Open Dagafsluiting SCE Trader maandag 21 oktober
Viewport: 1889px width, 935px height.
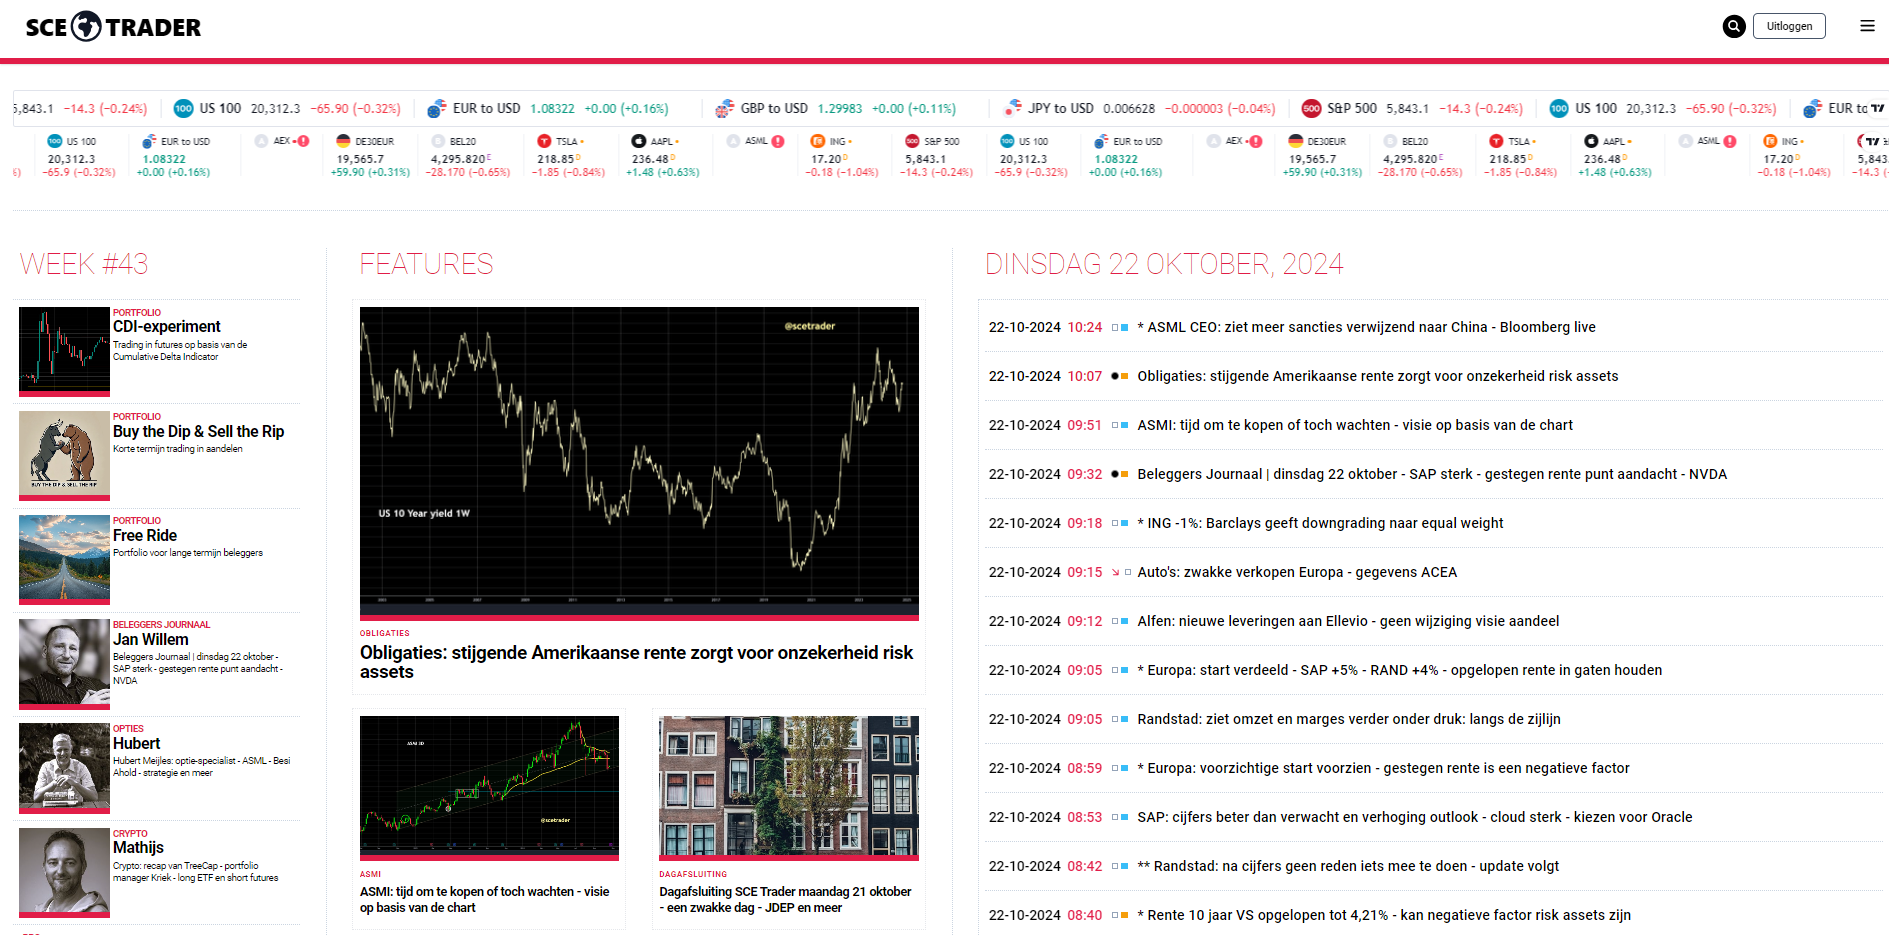tap(785, 900)
